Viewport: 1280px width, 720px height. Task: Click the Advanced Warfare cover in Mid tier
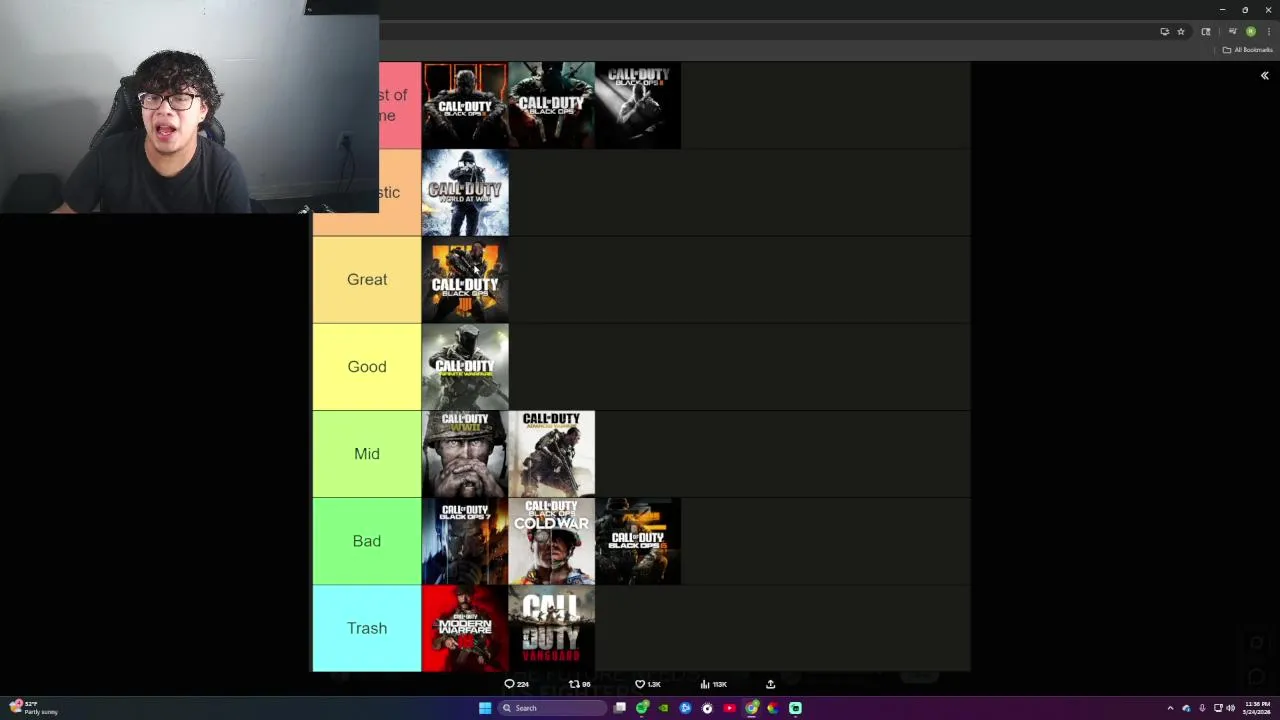click(x=552, y=454)
